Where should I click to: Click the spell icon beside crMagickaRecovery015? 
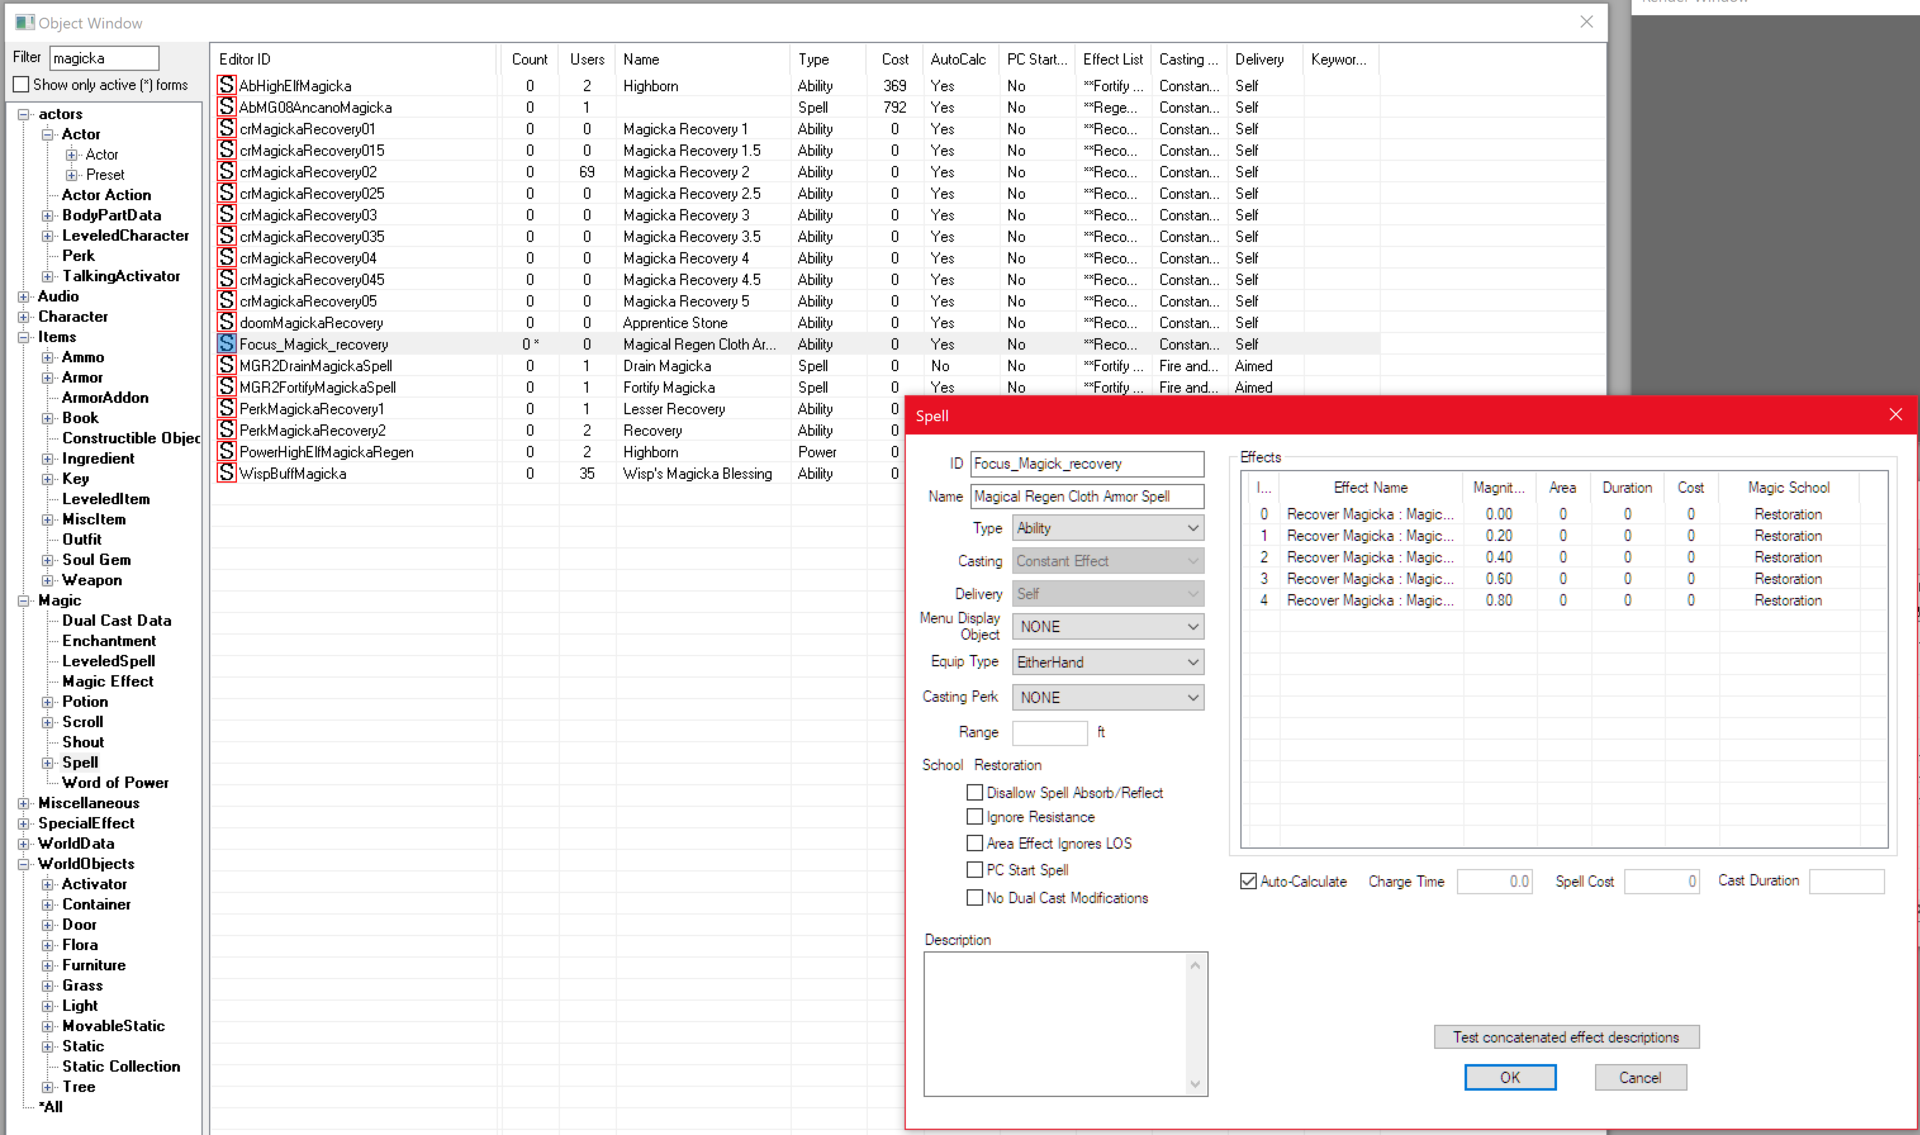(x=227, y=150)
